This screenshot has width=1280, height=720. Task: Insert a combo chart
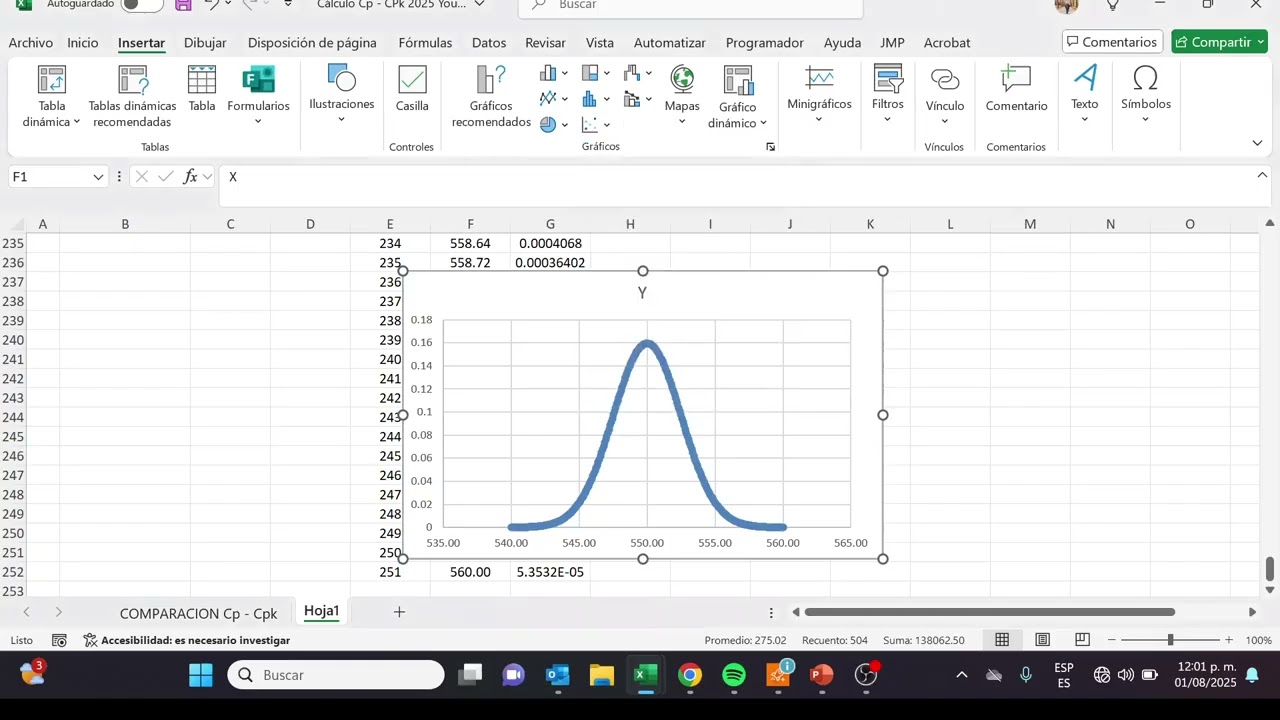(x=632, y=99)
